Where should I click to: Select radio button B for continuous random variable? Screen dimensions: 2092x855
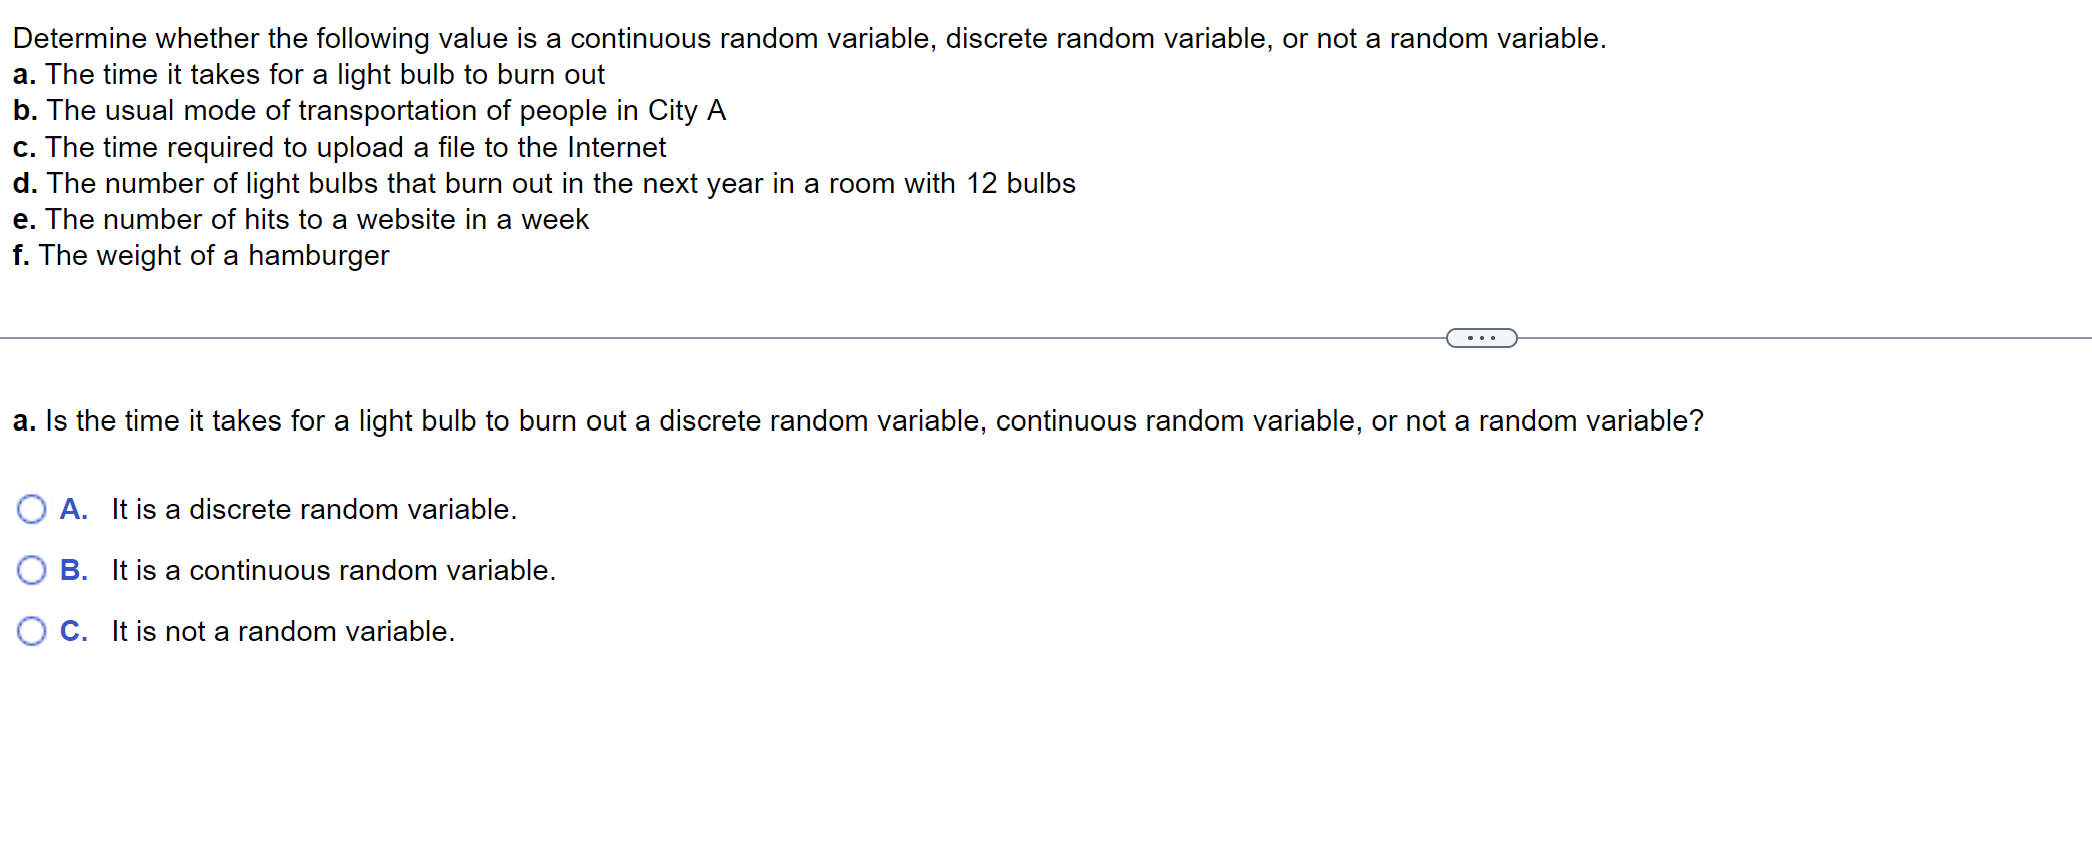[x=32, y=570]
